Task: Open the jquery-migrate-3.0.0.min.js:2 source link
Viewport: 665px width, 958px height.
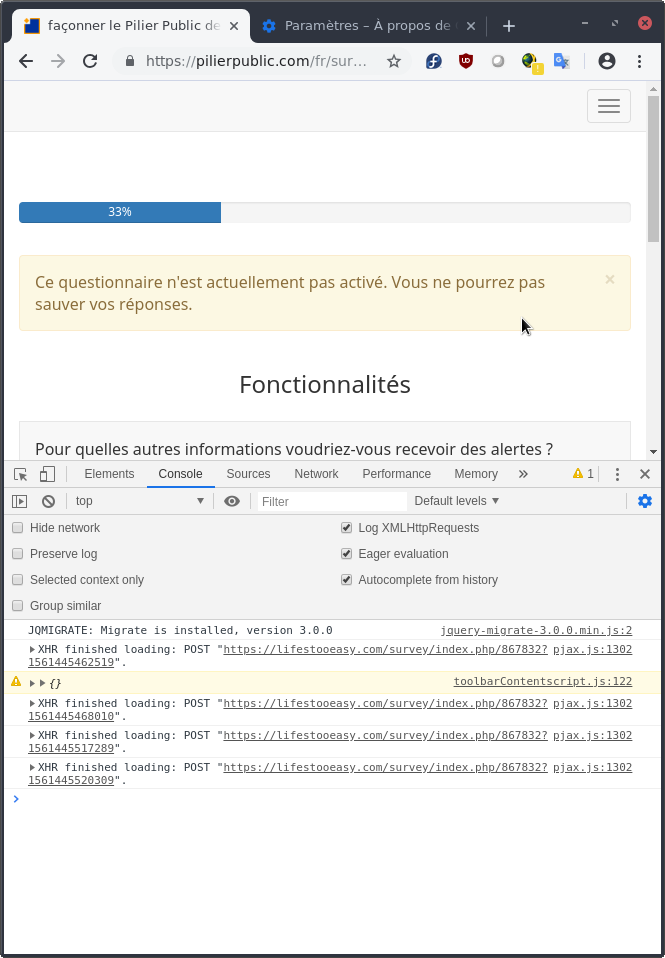Action: 536,631
